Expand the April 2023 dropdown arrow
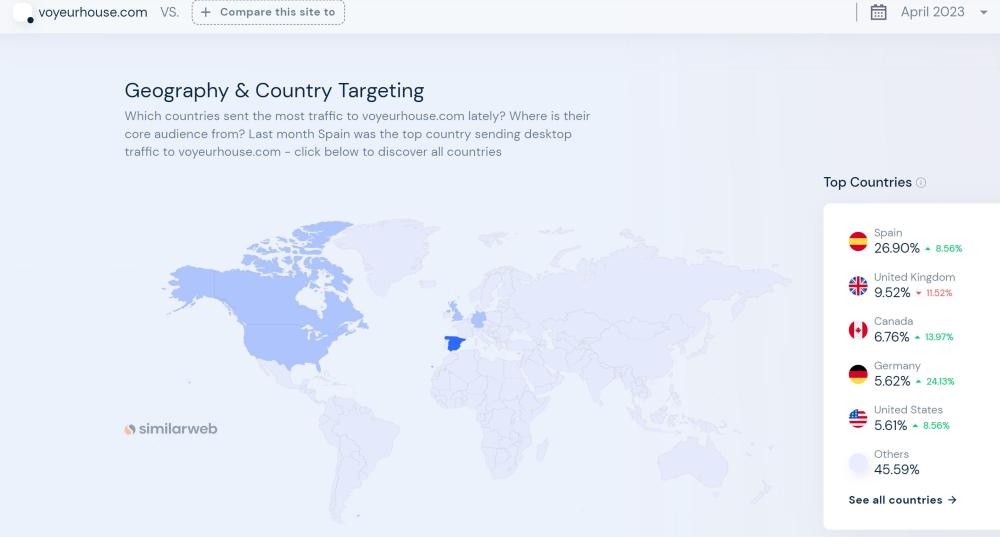The image size is (1000, 537). click(984, 13)
